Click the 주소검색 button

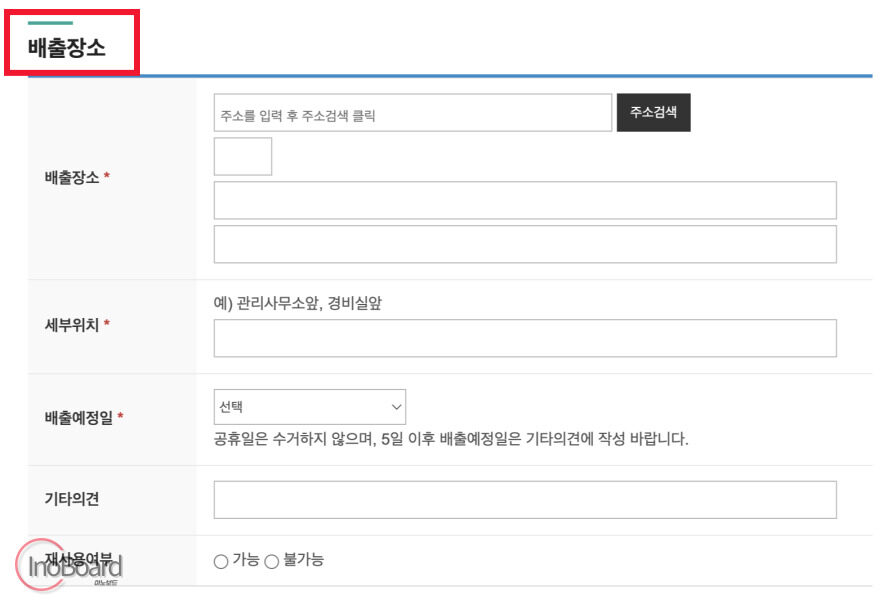pos(653,113)
